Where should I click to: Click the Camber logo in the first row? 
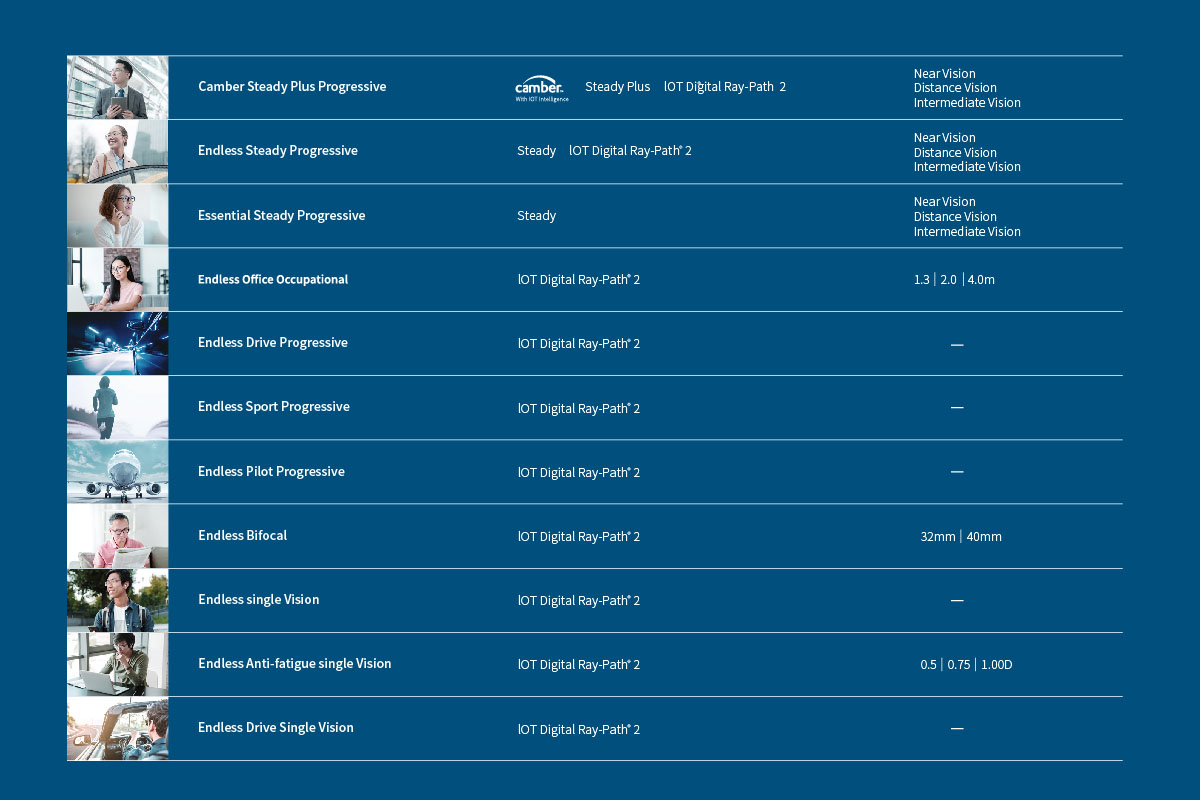(x=542, y=90)
